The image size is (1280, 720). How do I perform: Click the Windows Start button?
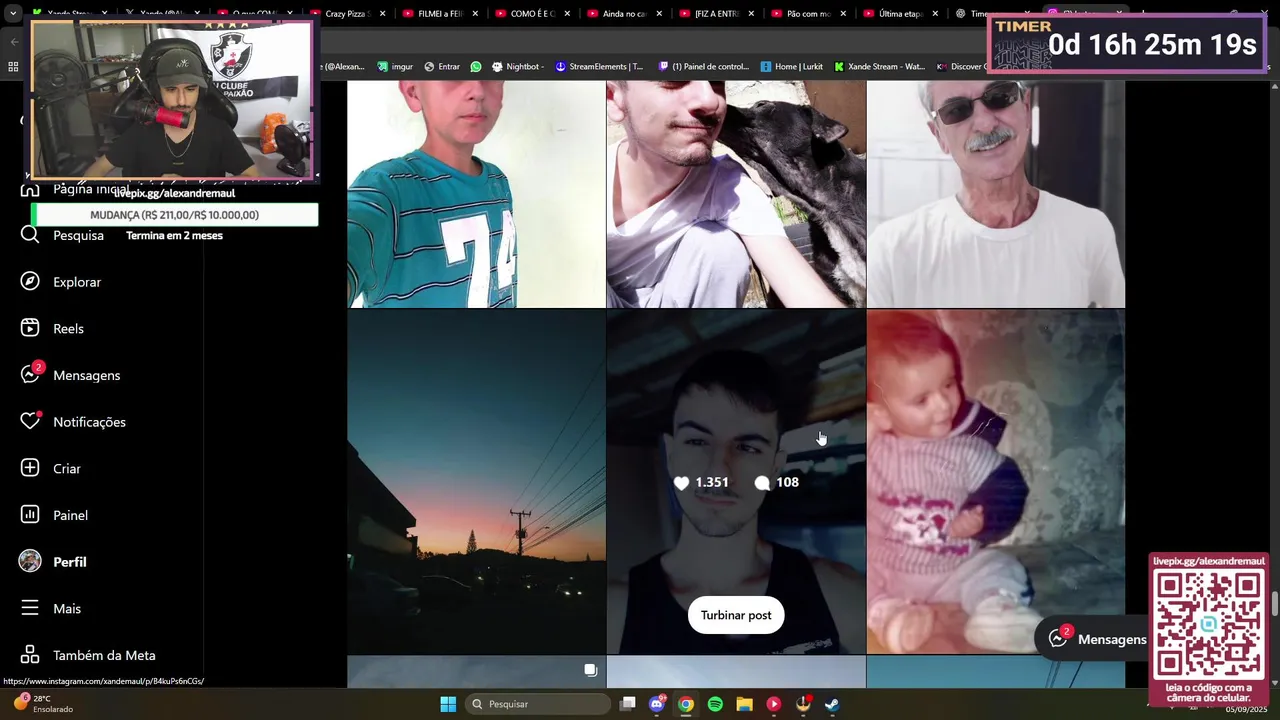click(x=448, y=704)
